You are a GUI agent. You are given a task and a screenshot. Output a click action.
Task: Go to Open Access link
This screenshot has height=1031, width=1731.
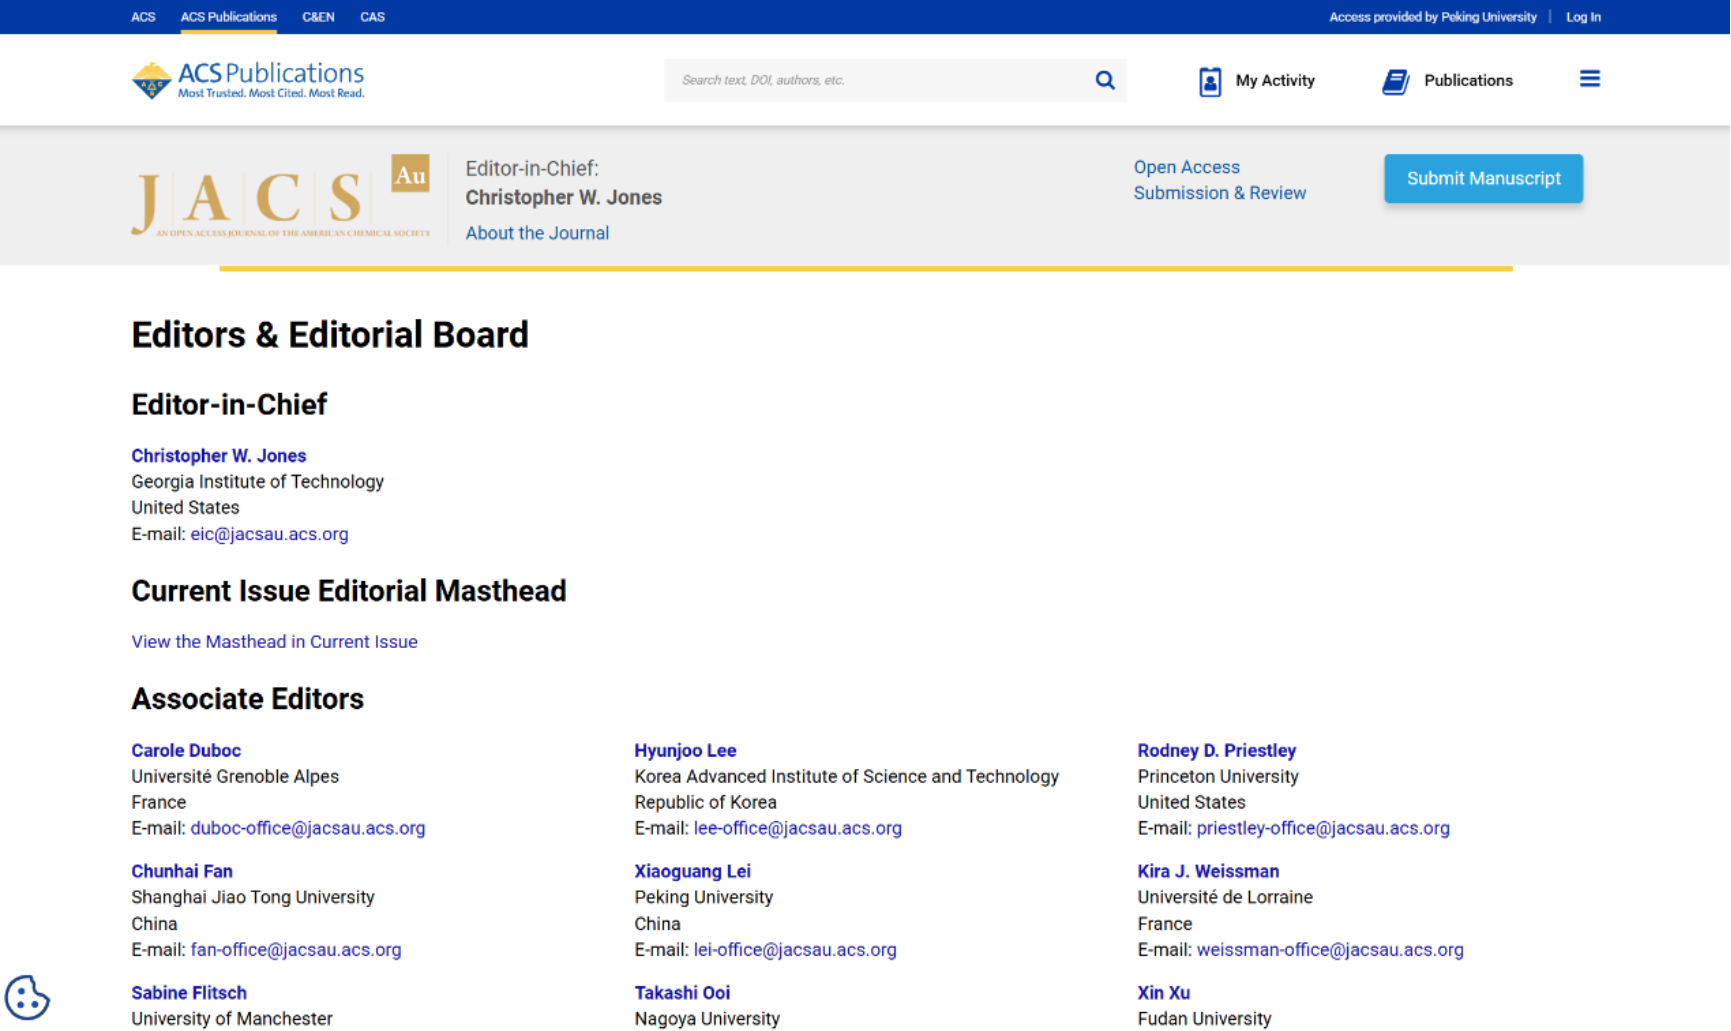pos(1186,167)
